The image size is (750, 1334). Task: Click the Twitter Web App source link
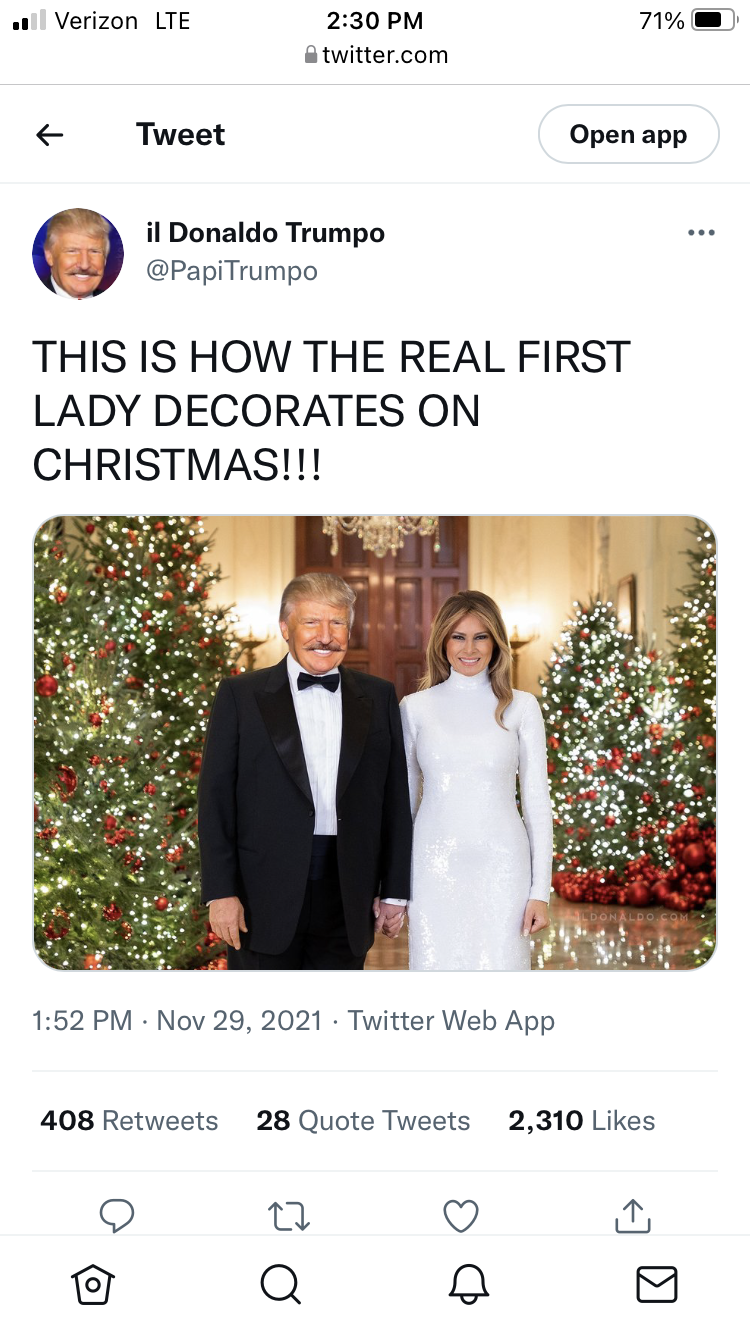point(451,1020)
